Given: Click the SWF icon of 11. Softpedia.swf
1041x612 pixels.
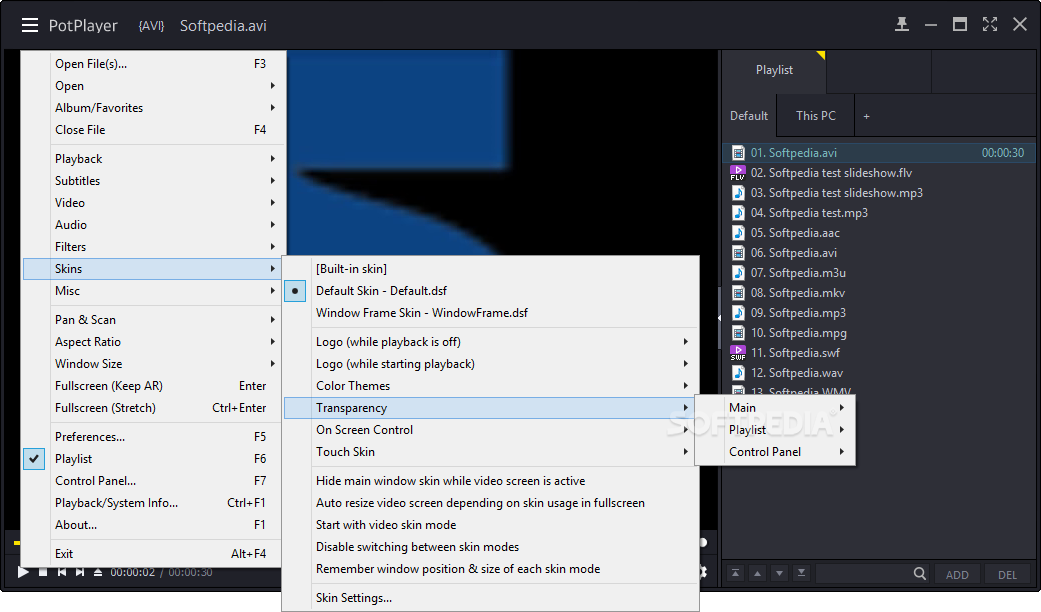Looking at the screenshot, I should pos(738,352).
